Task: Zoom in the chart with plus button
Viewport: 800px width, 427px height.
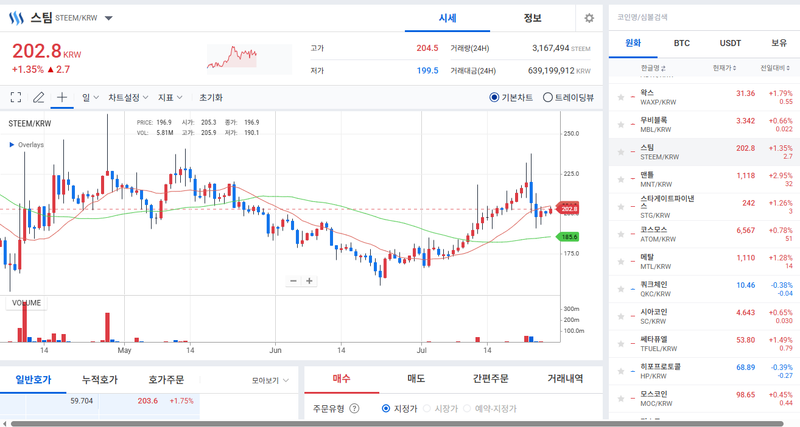Action: [309, 281]
